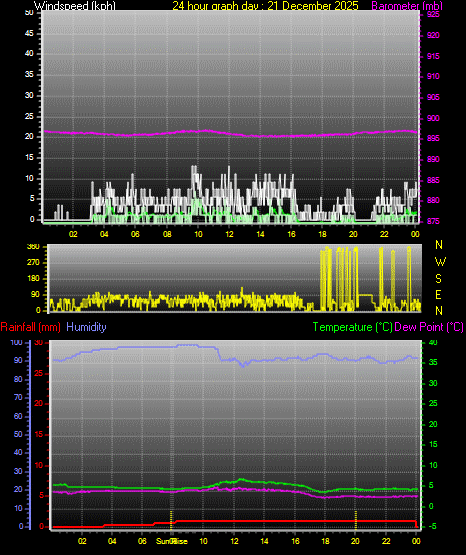Click the "270" wind direction axis value
The height and width of the screenshot is (555, 466).
click(33, 263)
